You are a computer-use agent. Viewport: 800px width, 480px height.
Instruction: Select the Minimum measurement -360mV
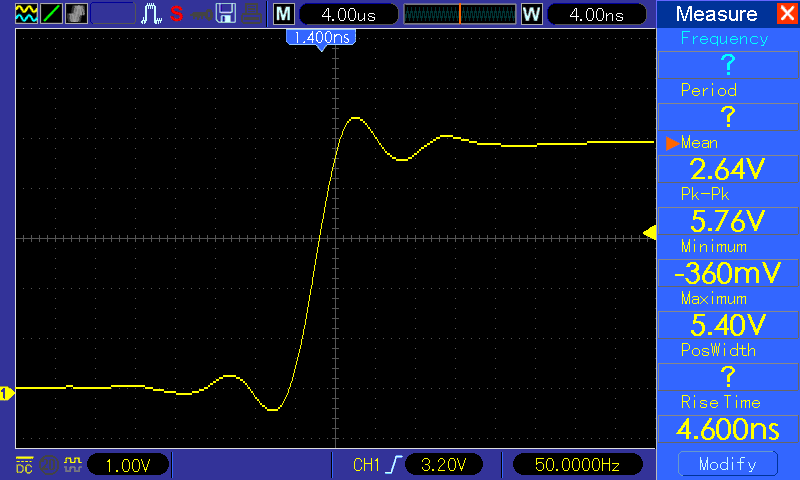pos(728,273)
